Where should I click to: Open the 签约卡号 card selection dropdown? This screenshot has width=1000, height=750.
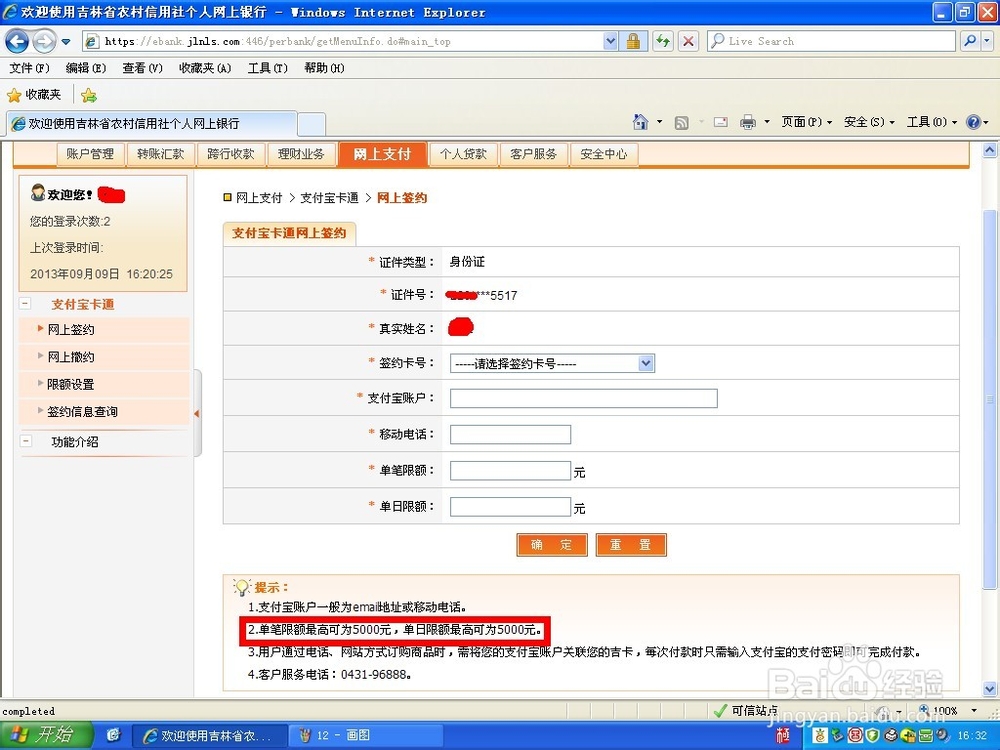click(552, 364)
